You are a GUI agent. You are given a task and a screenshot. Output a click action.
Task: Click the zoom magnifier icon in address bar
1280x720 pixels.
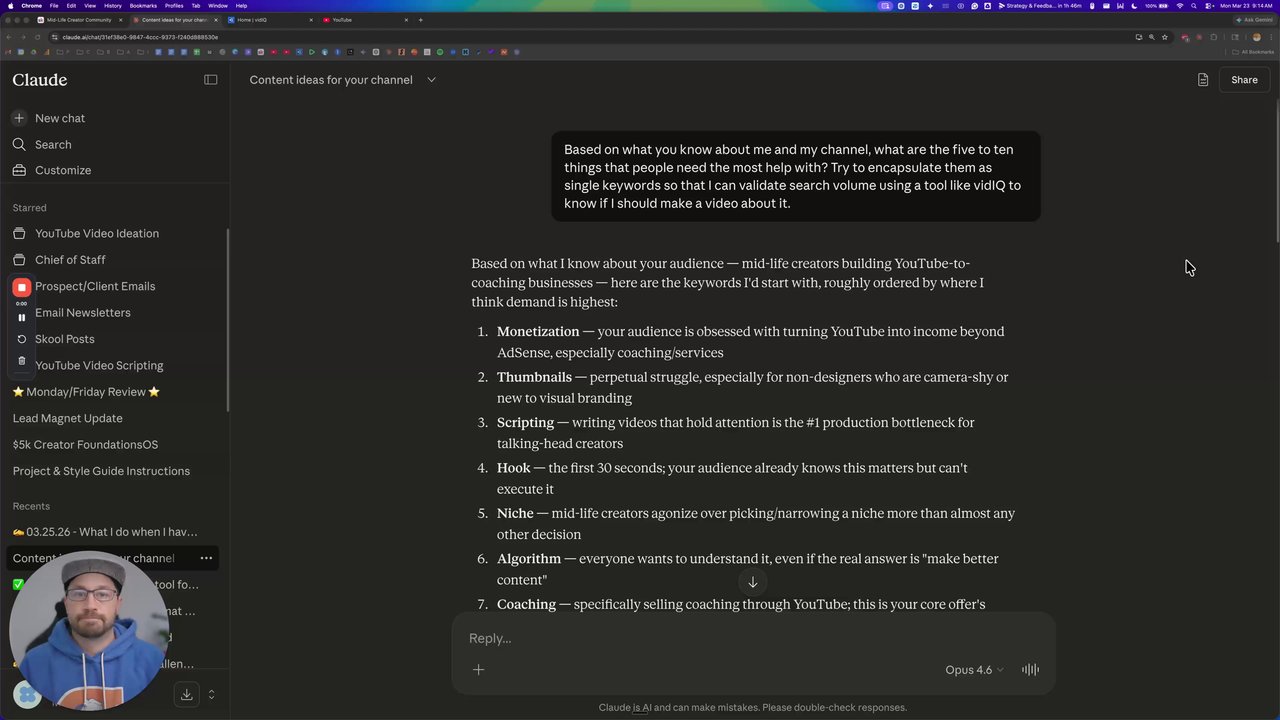pos(1151,37)
